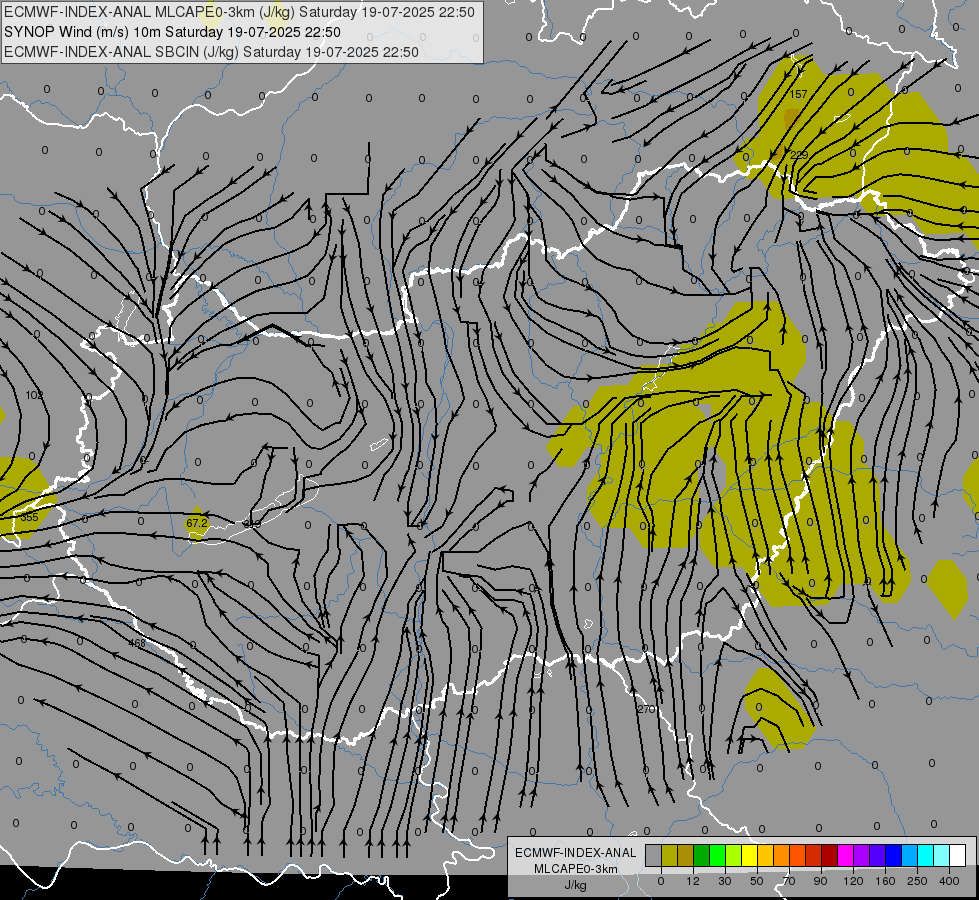Click the legend tick value '120'
979x900 pixels.
[x=854, y=881]
